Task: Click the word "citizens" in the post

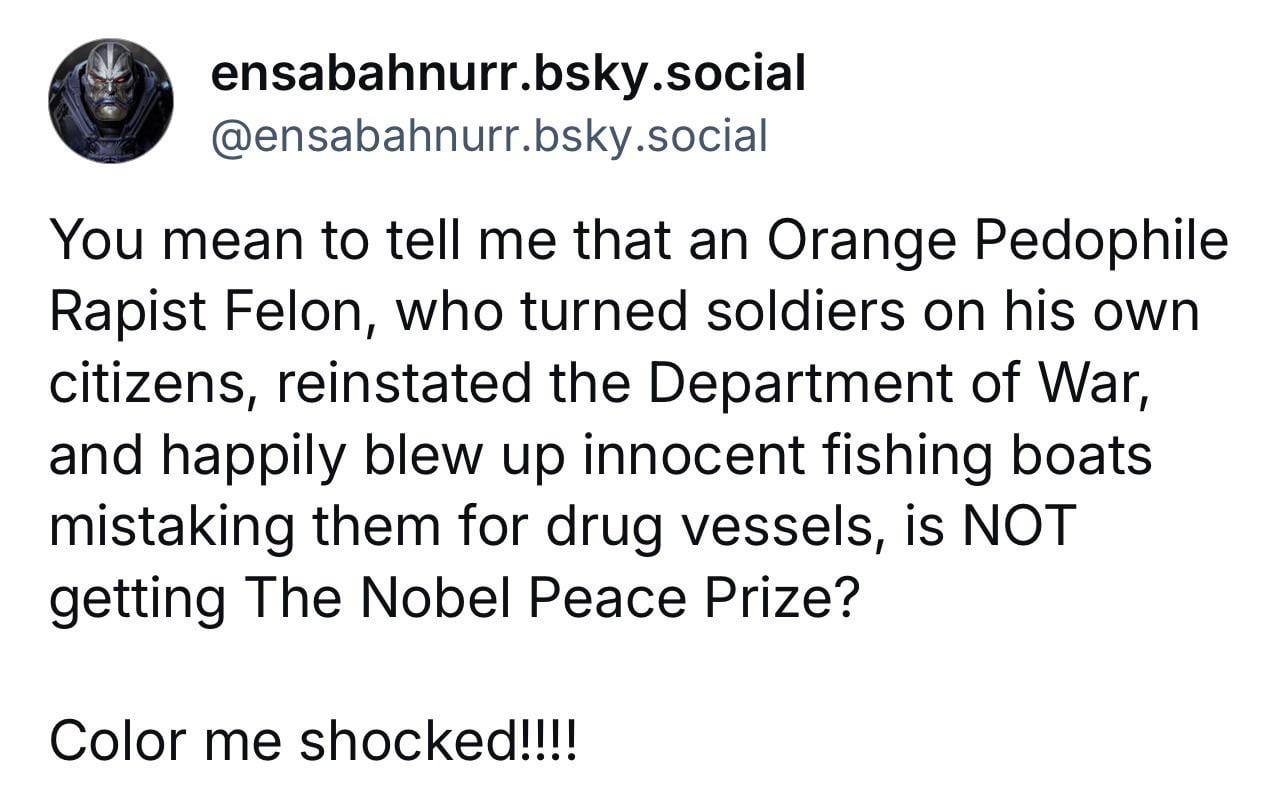Action: pyautogui.click(x=148, y=385)
